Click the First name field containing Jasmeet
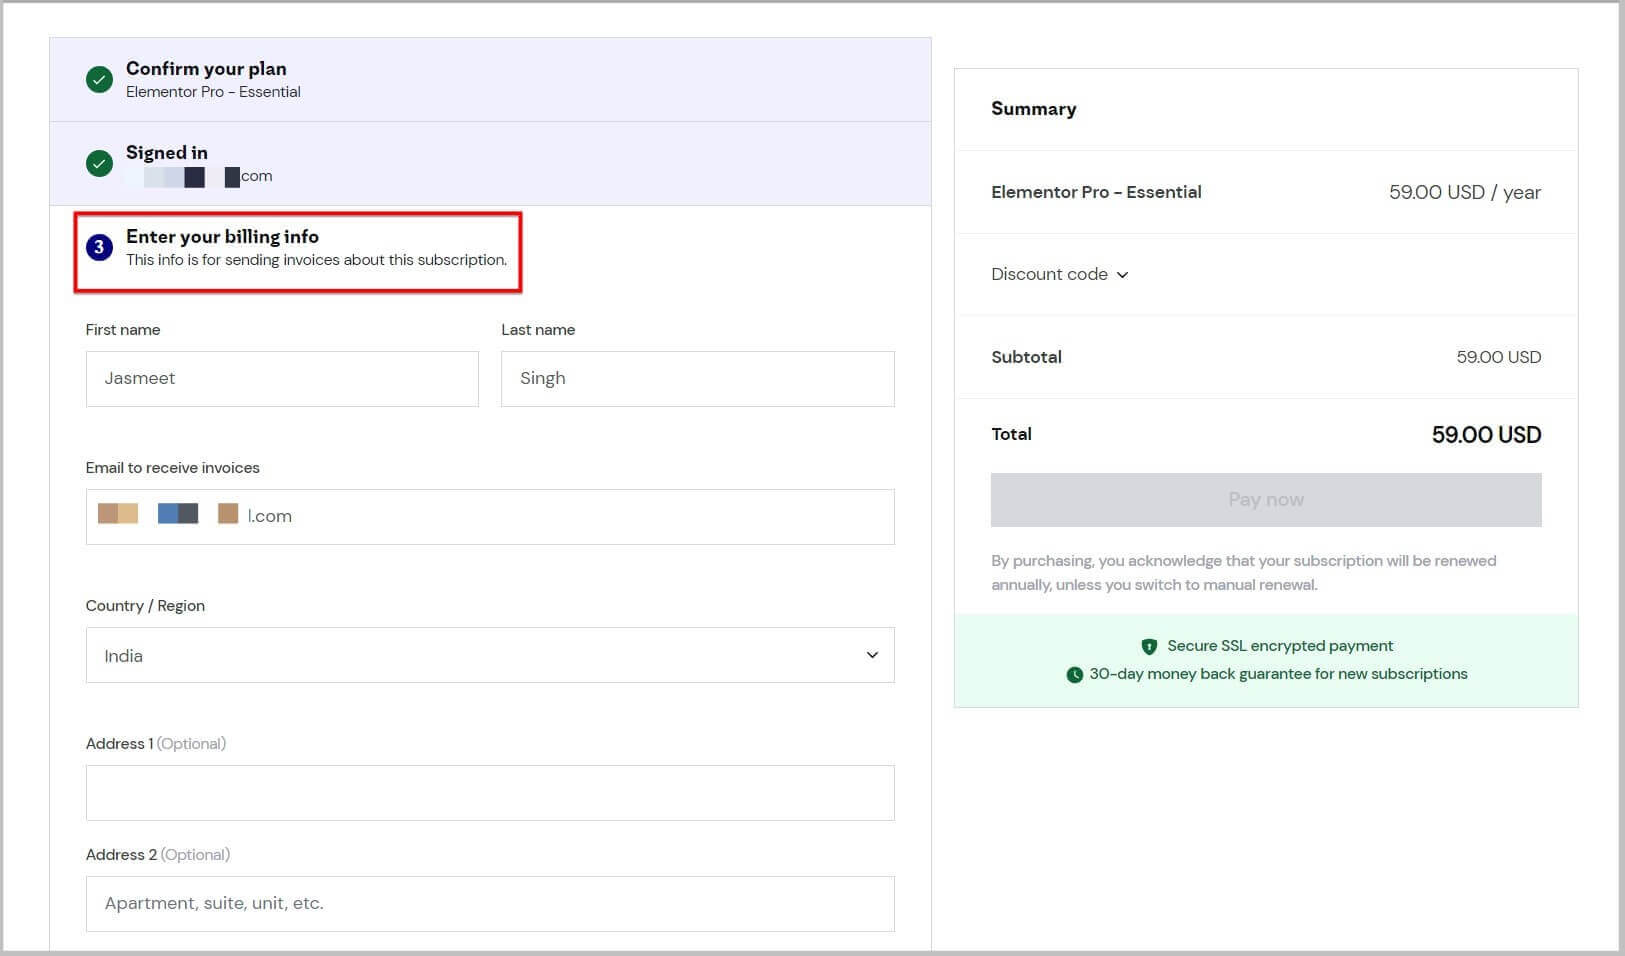 click(x=282, y=379)
